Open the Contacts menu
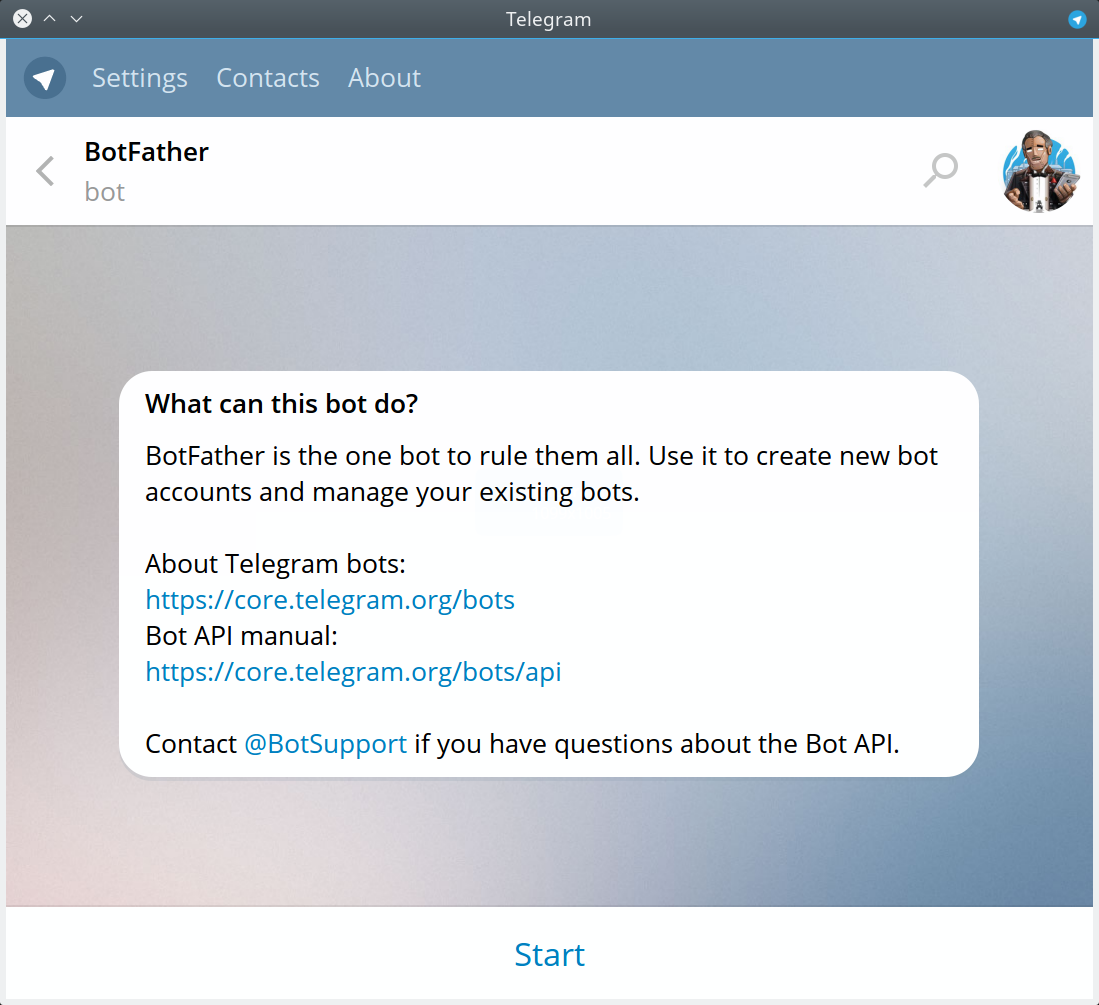 [x=268, y=78]
